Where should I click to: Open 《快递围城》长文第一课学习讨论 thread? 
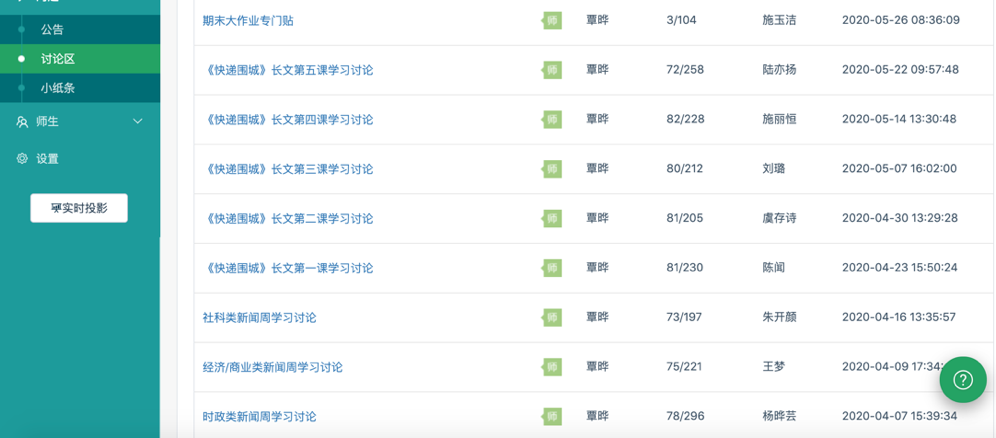288,268
